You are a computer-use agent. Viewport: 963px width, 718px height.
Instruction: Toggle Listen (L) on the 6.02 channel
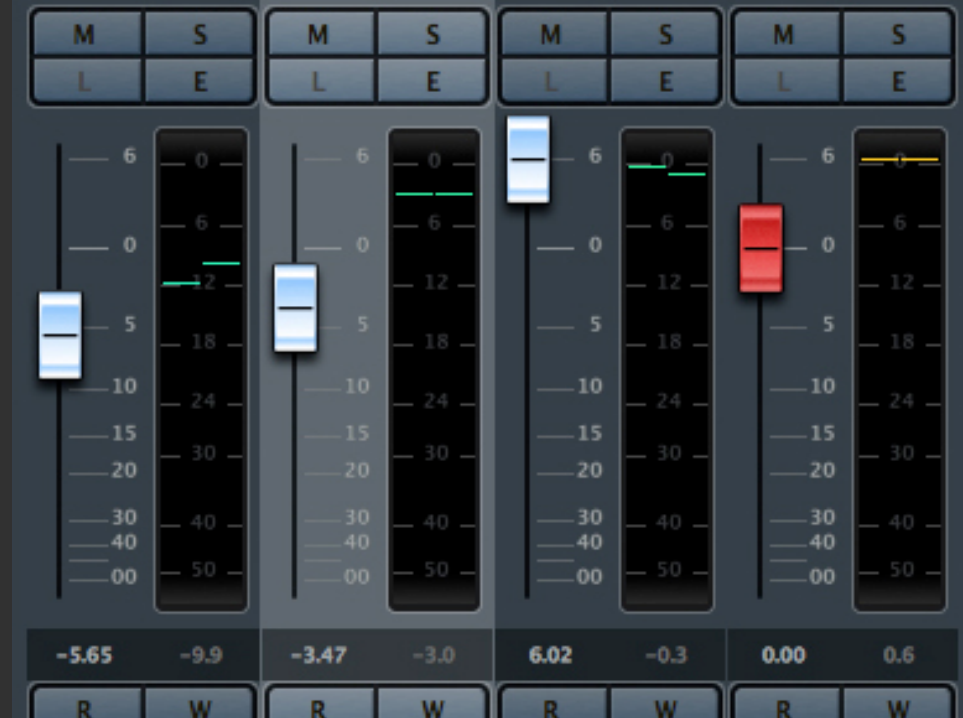[x=551, y=81]
